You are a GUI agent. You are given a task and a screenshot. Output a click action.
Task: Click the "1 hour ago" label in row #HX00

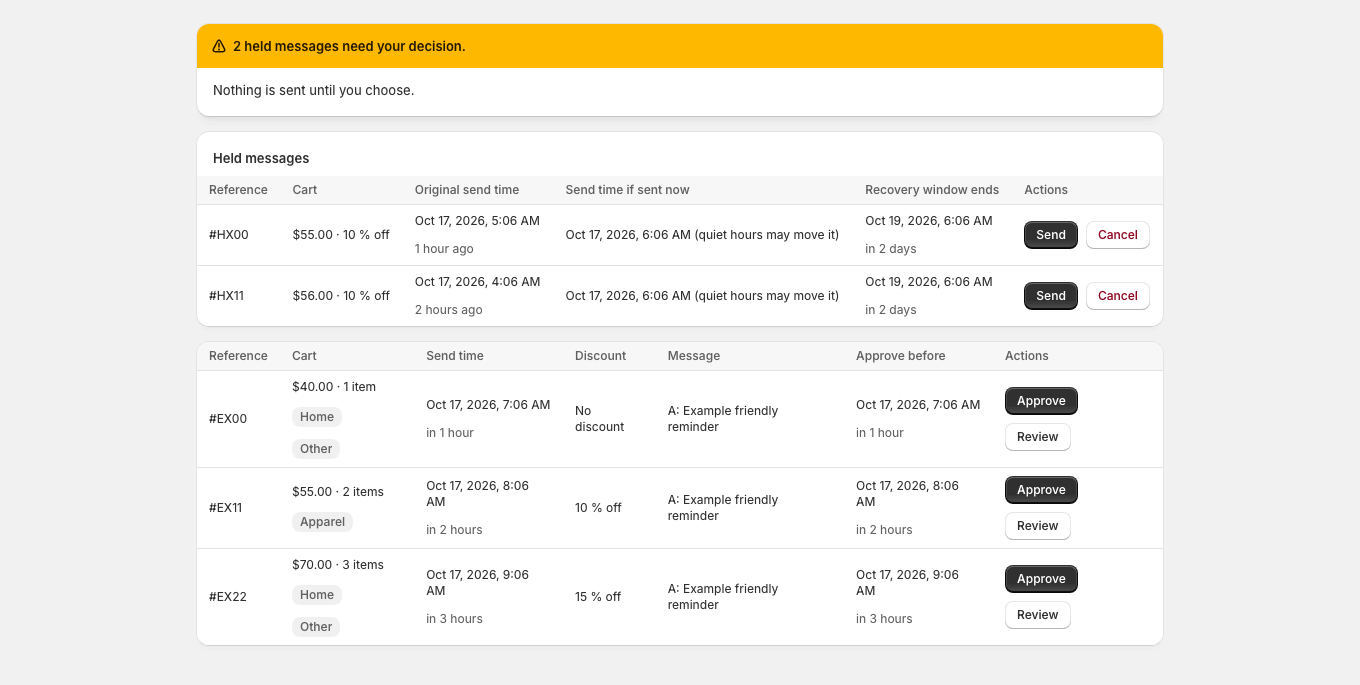click(x=444, y=249)
